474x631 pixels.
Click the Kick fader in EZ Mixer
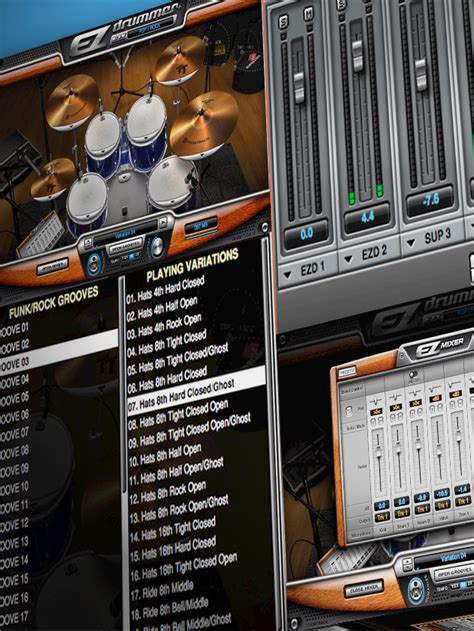pyautogui.click(x=379, y=452)
